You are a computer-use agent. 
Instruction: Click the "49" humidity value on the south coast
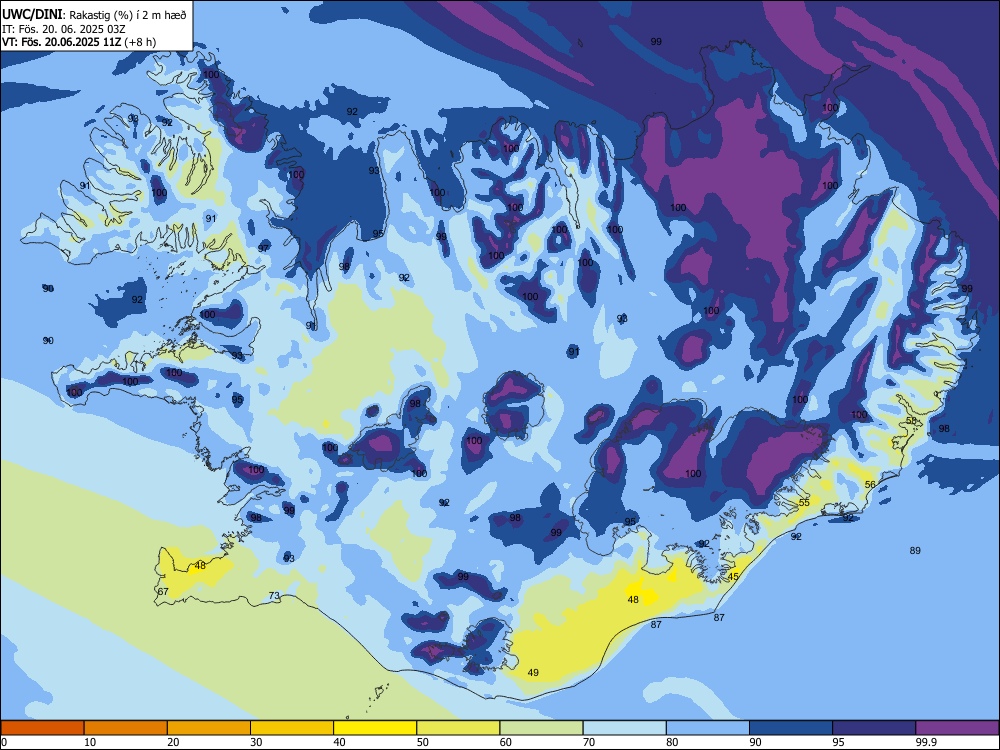(x=534, y=672)
